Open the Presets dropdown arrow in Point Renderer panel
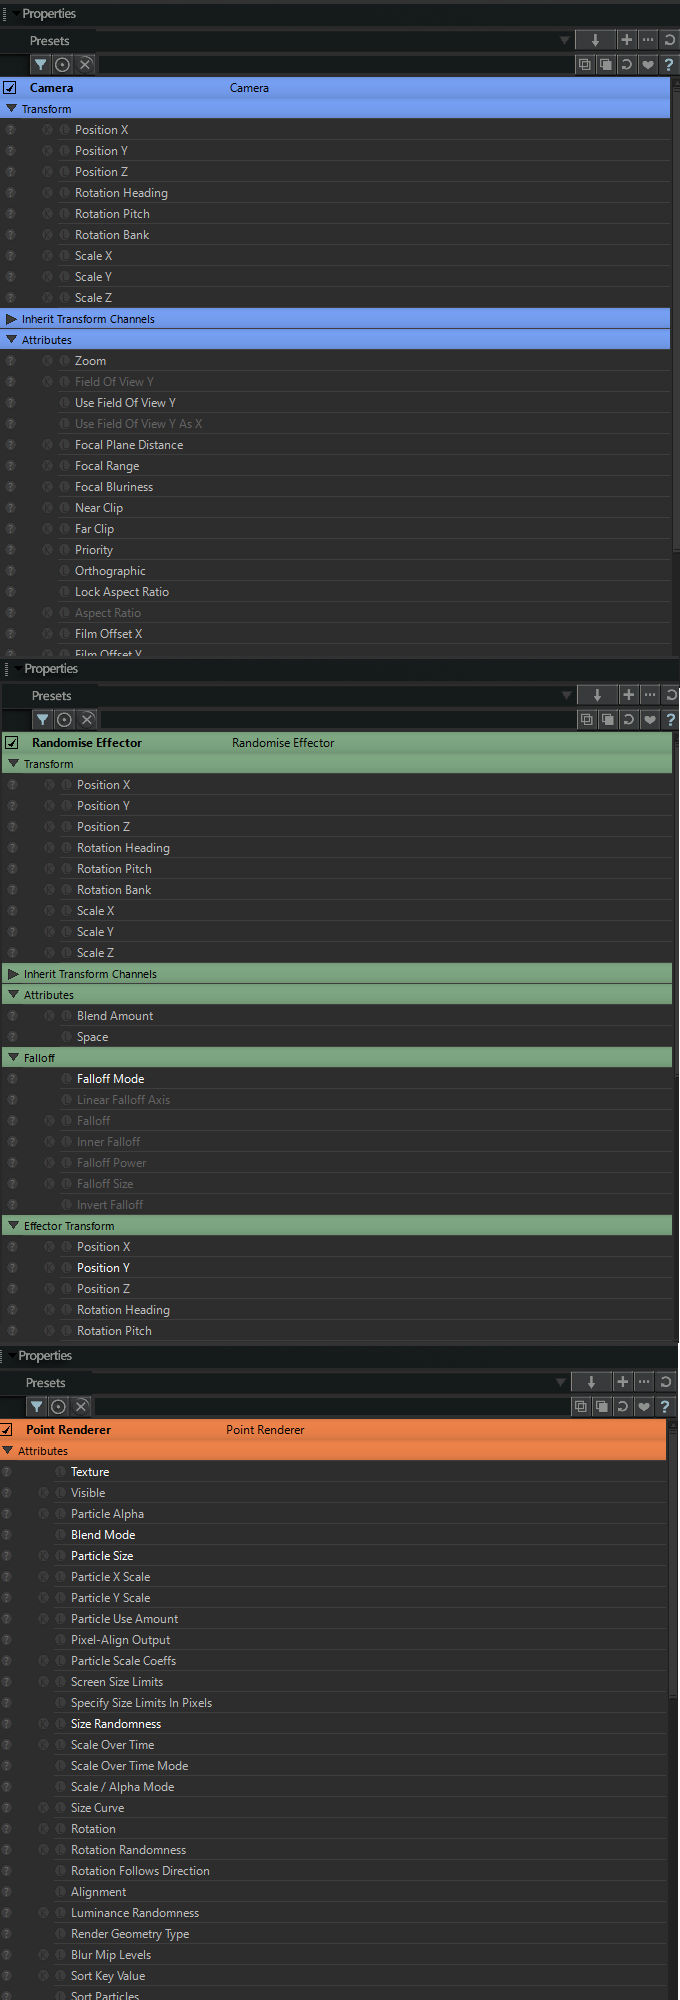 coord(561,1382)
